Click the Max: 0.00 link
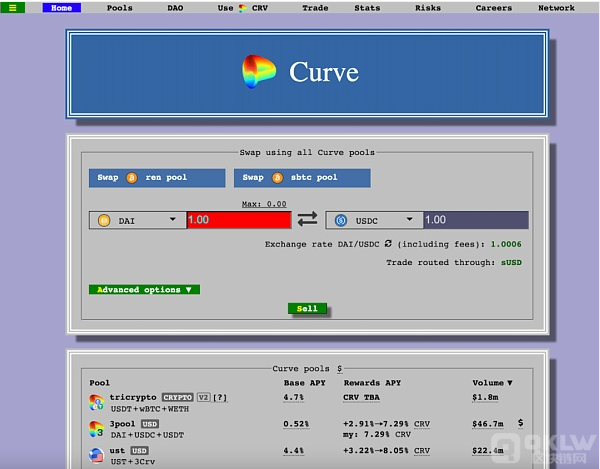 264,204
